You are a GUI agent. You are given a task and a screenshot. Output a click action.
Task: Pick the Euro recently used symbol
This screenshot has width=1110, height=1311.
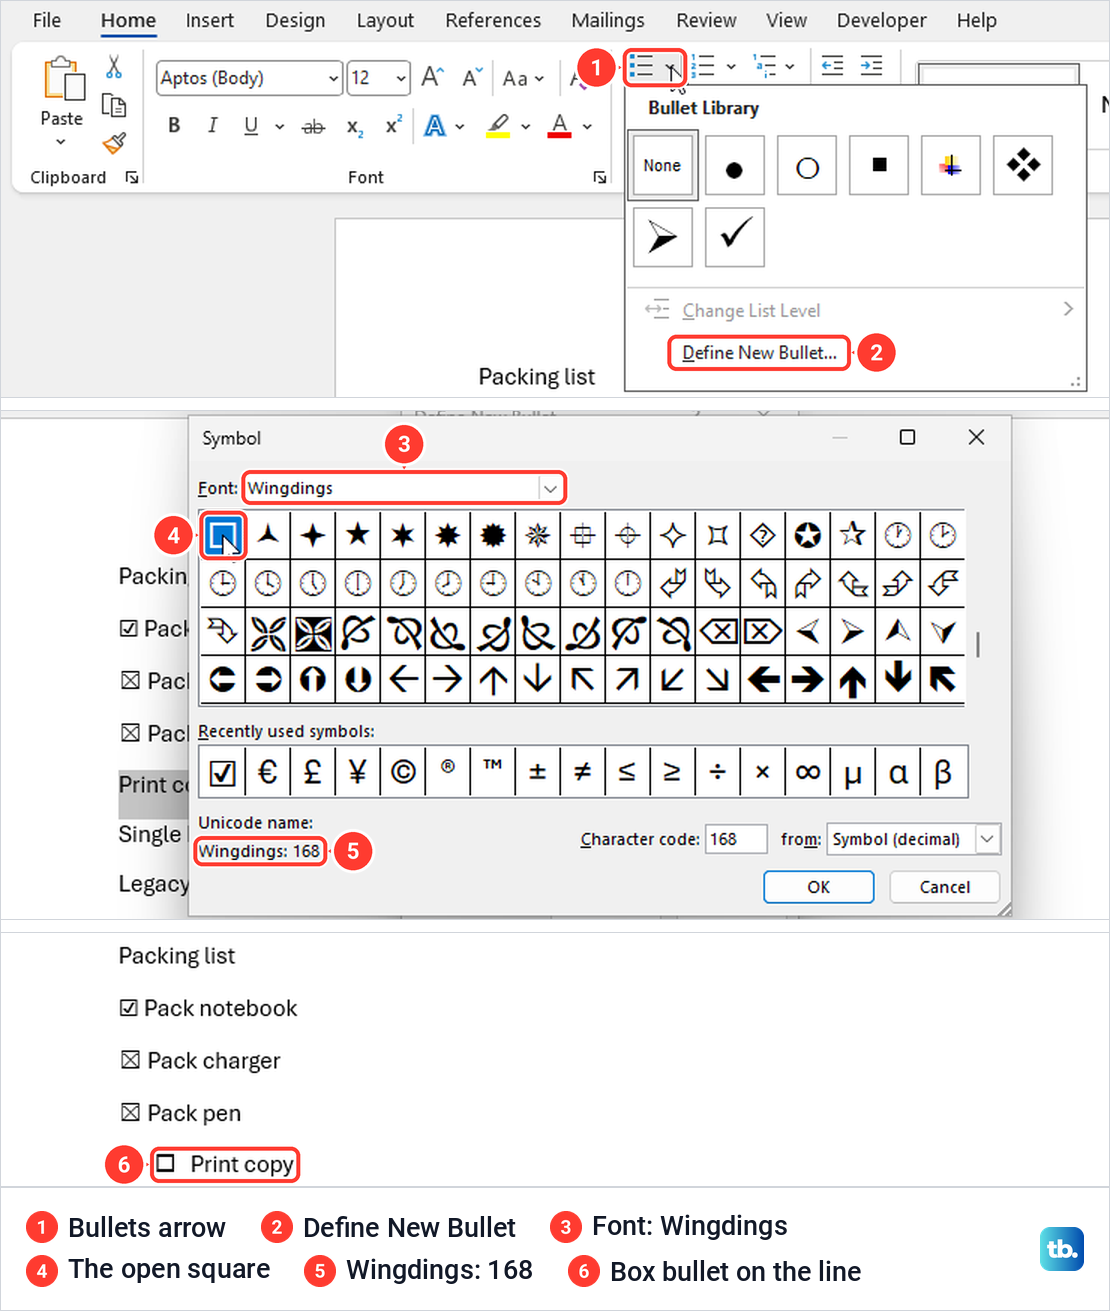pos(267,772)
